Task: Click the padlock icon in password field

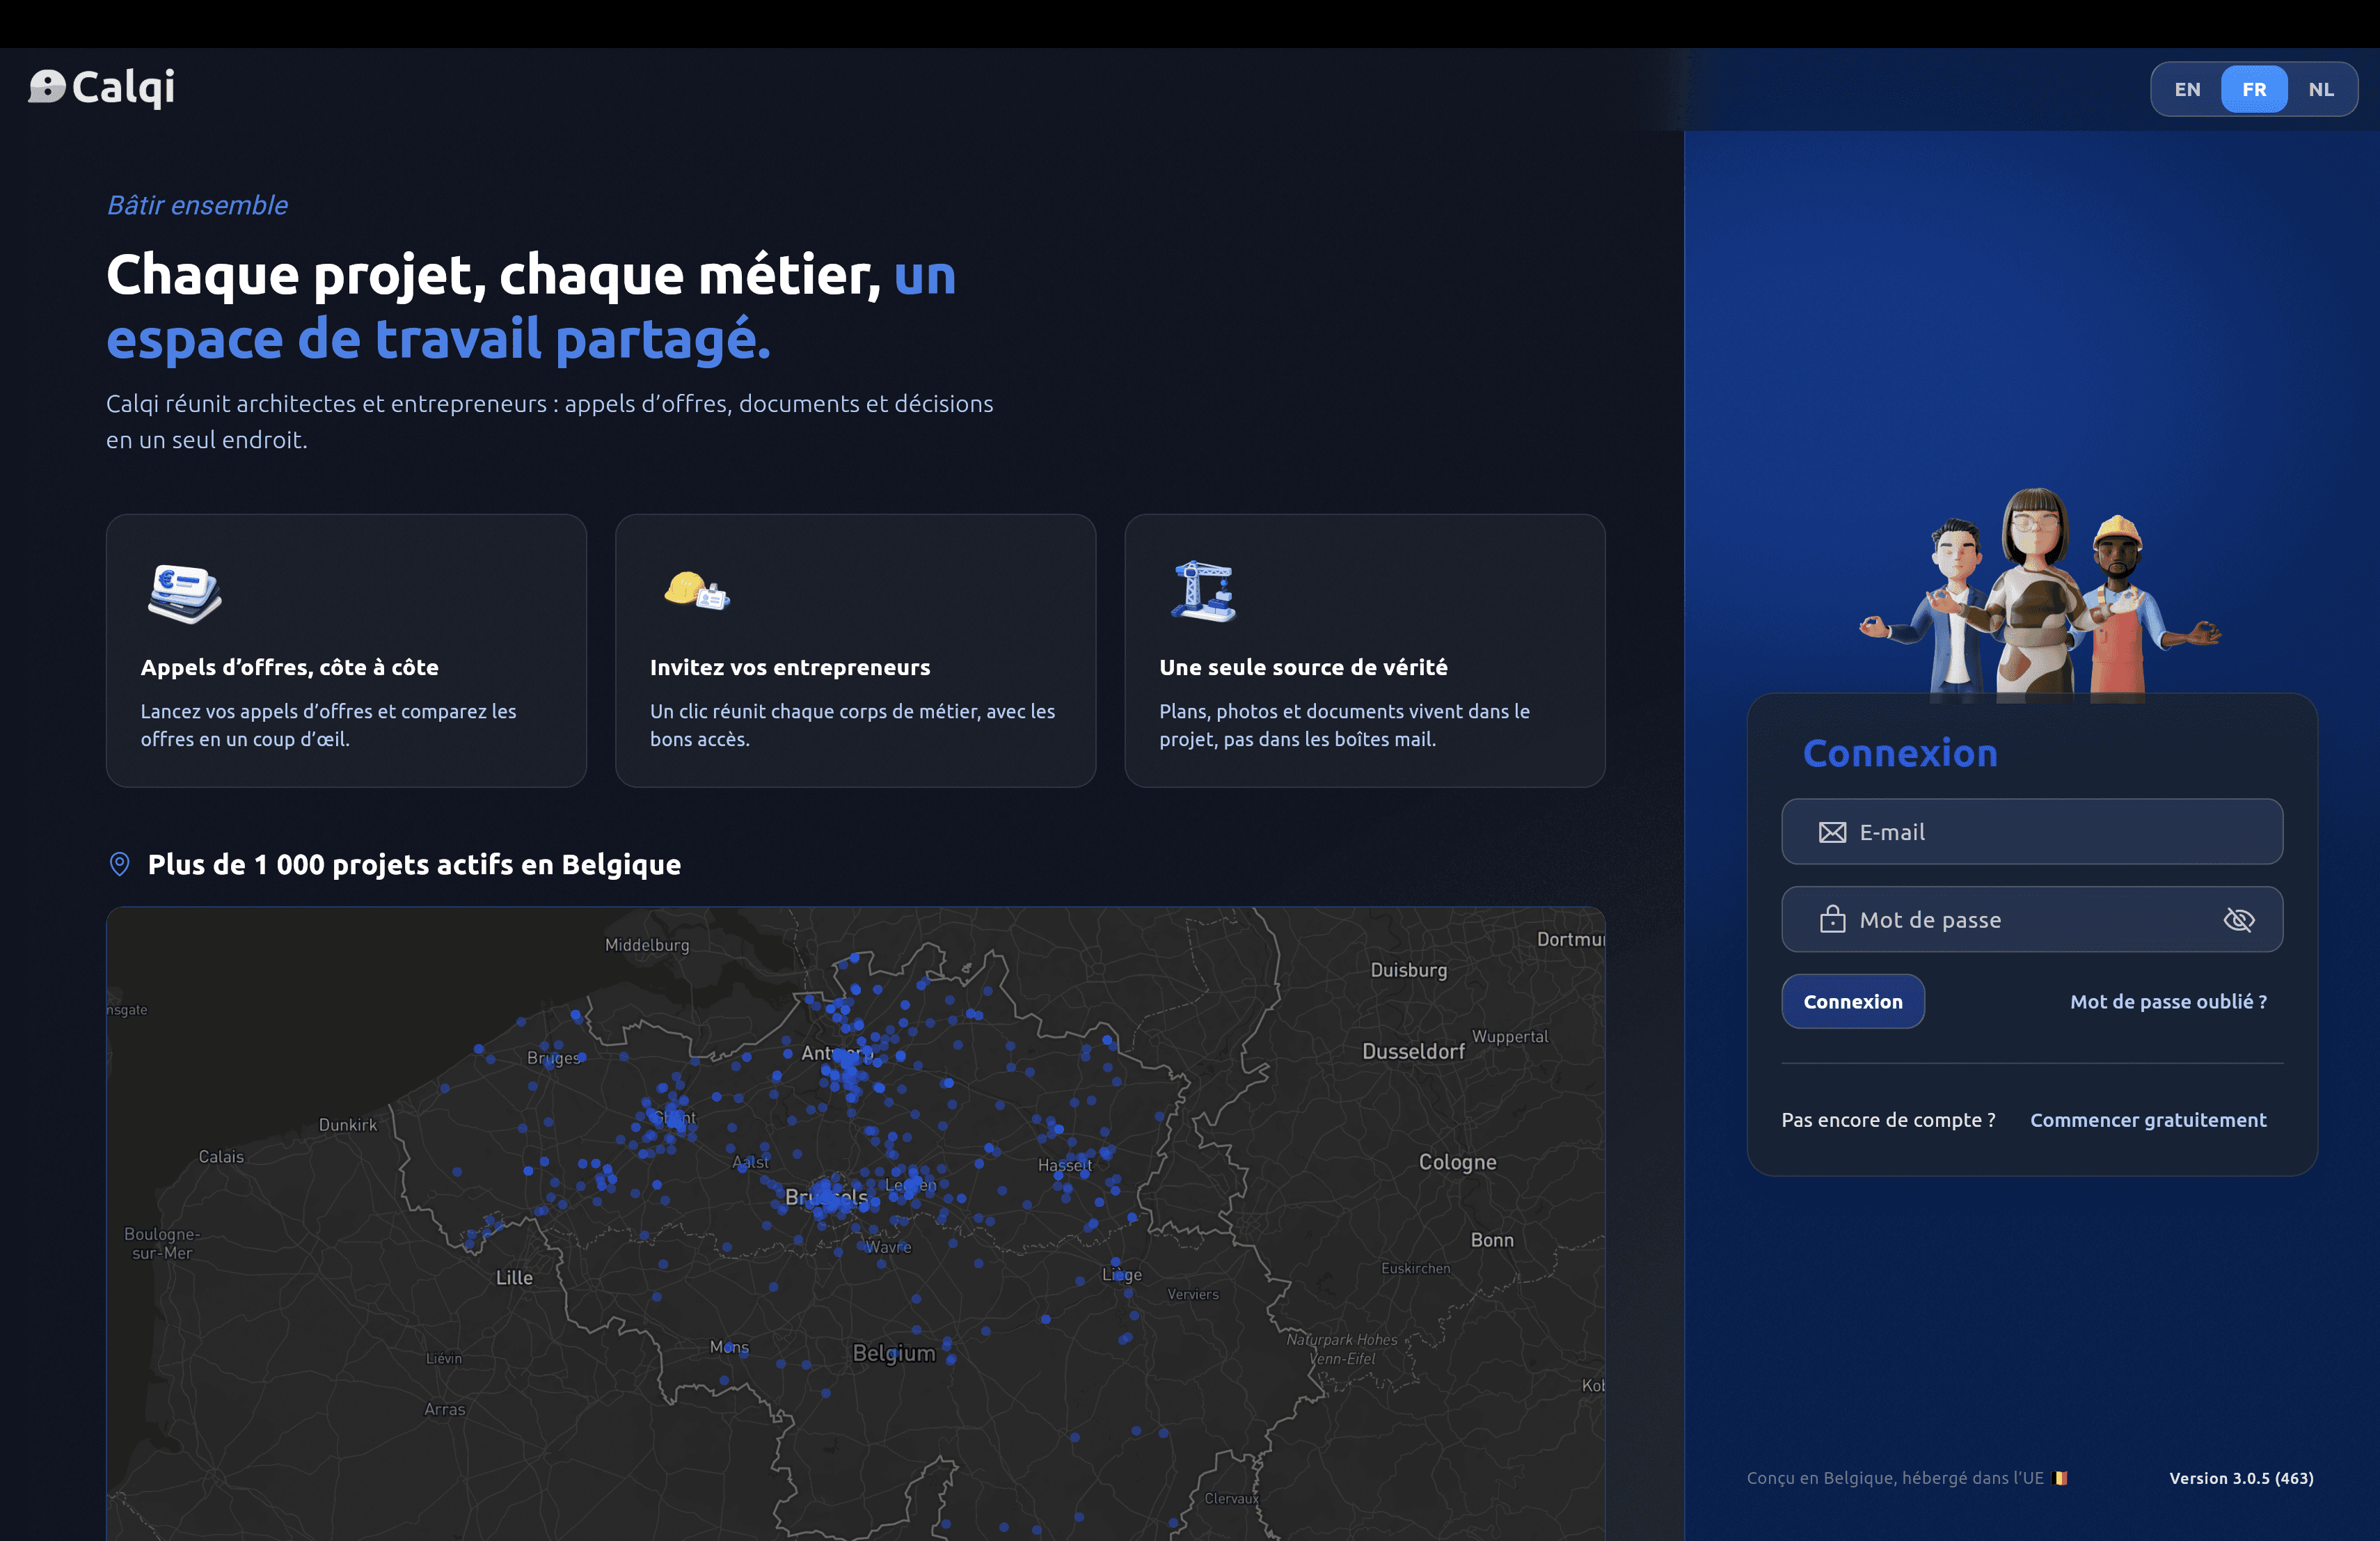Action: click(x=1832, y=919)
